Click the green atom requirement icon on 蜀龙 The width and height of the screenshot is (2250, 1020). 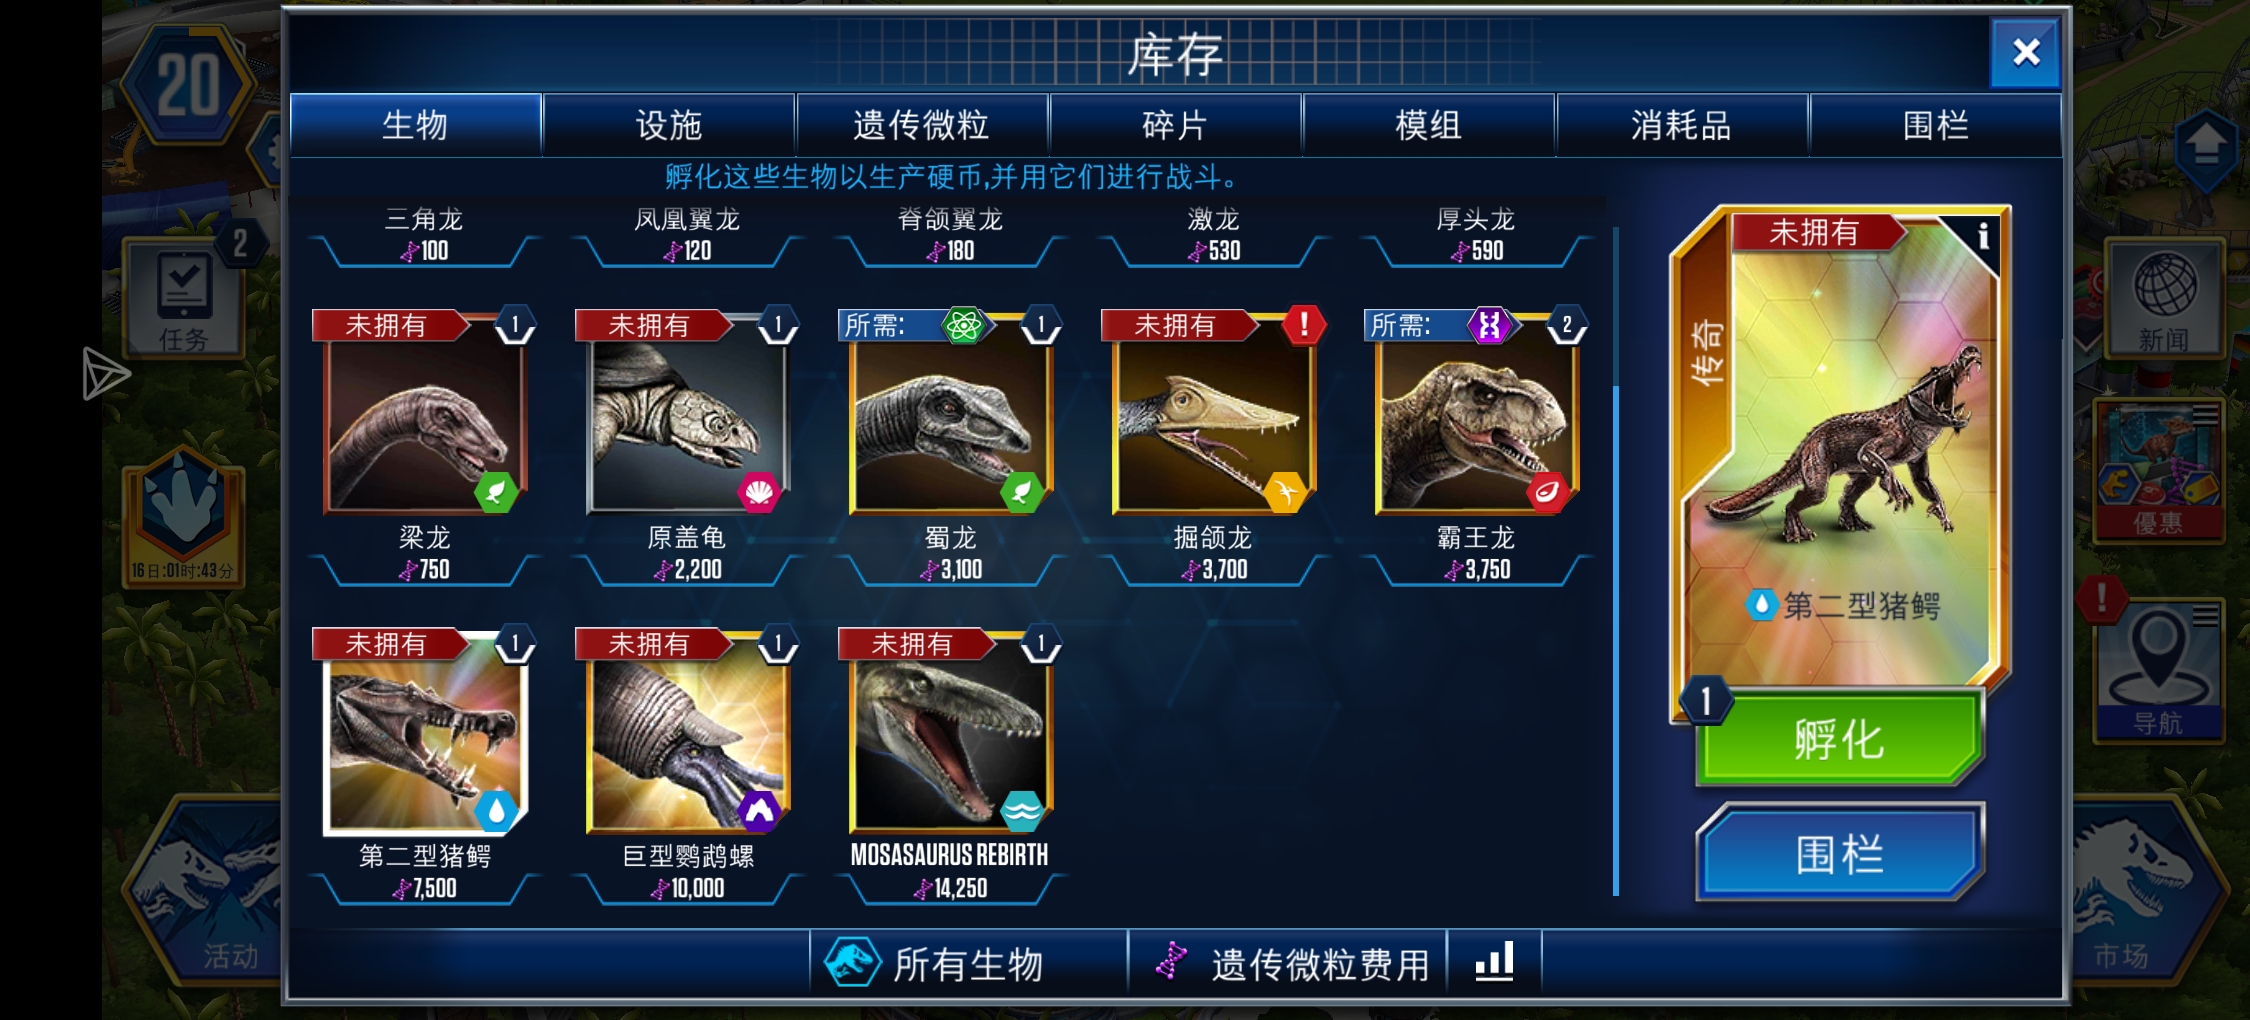[x=963, y=325]
